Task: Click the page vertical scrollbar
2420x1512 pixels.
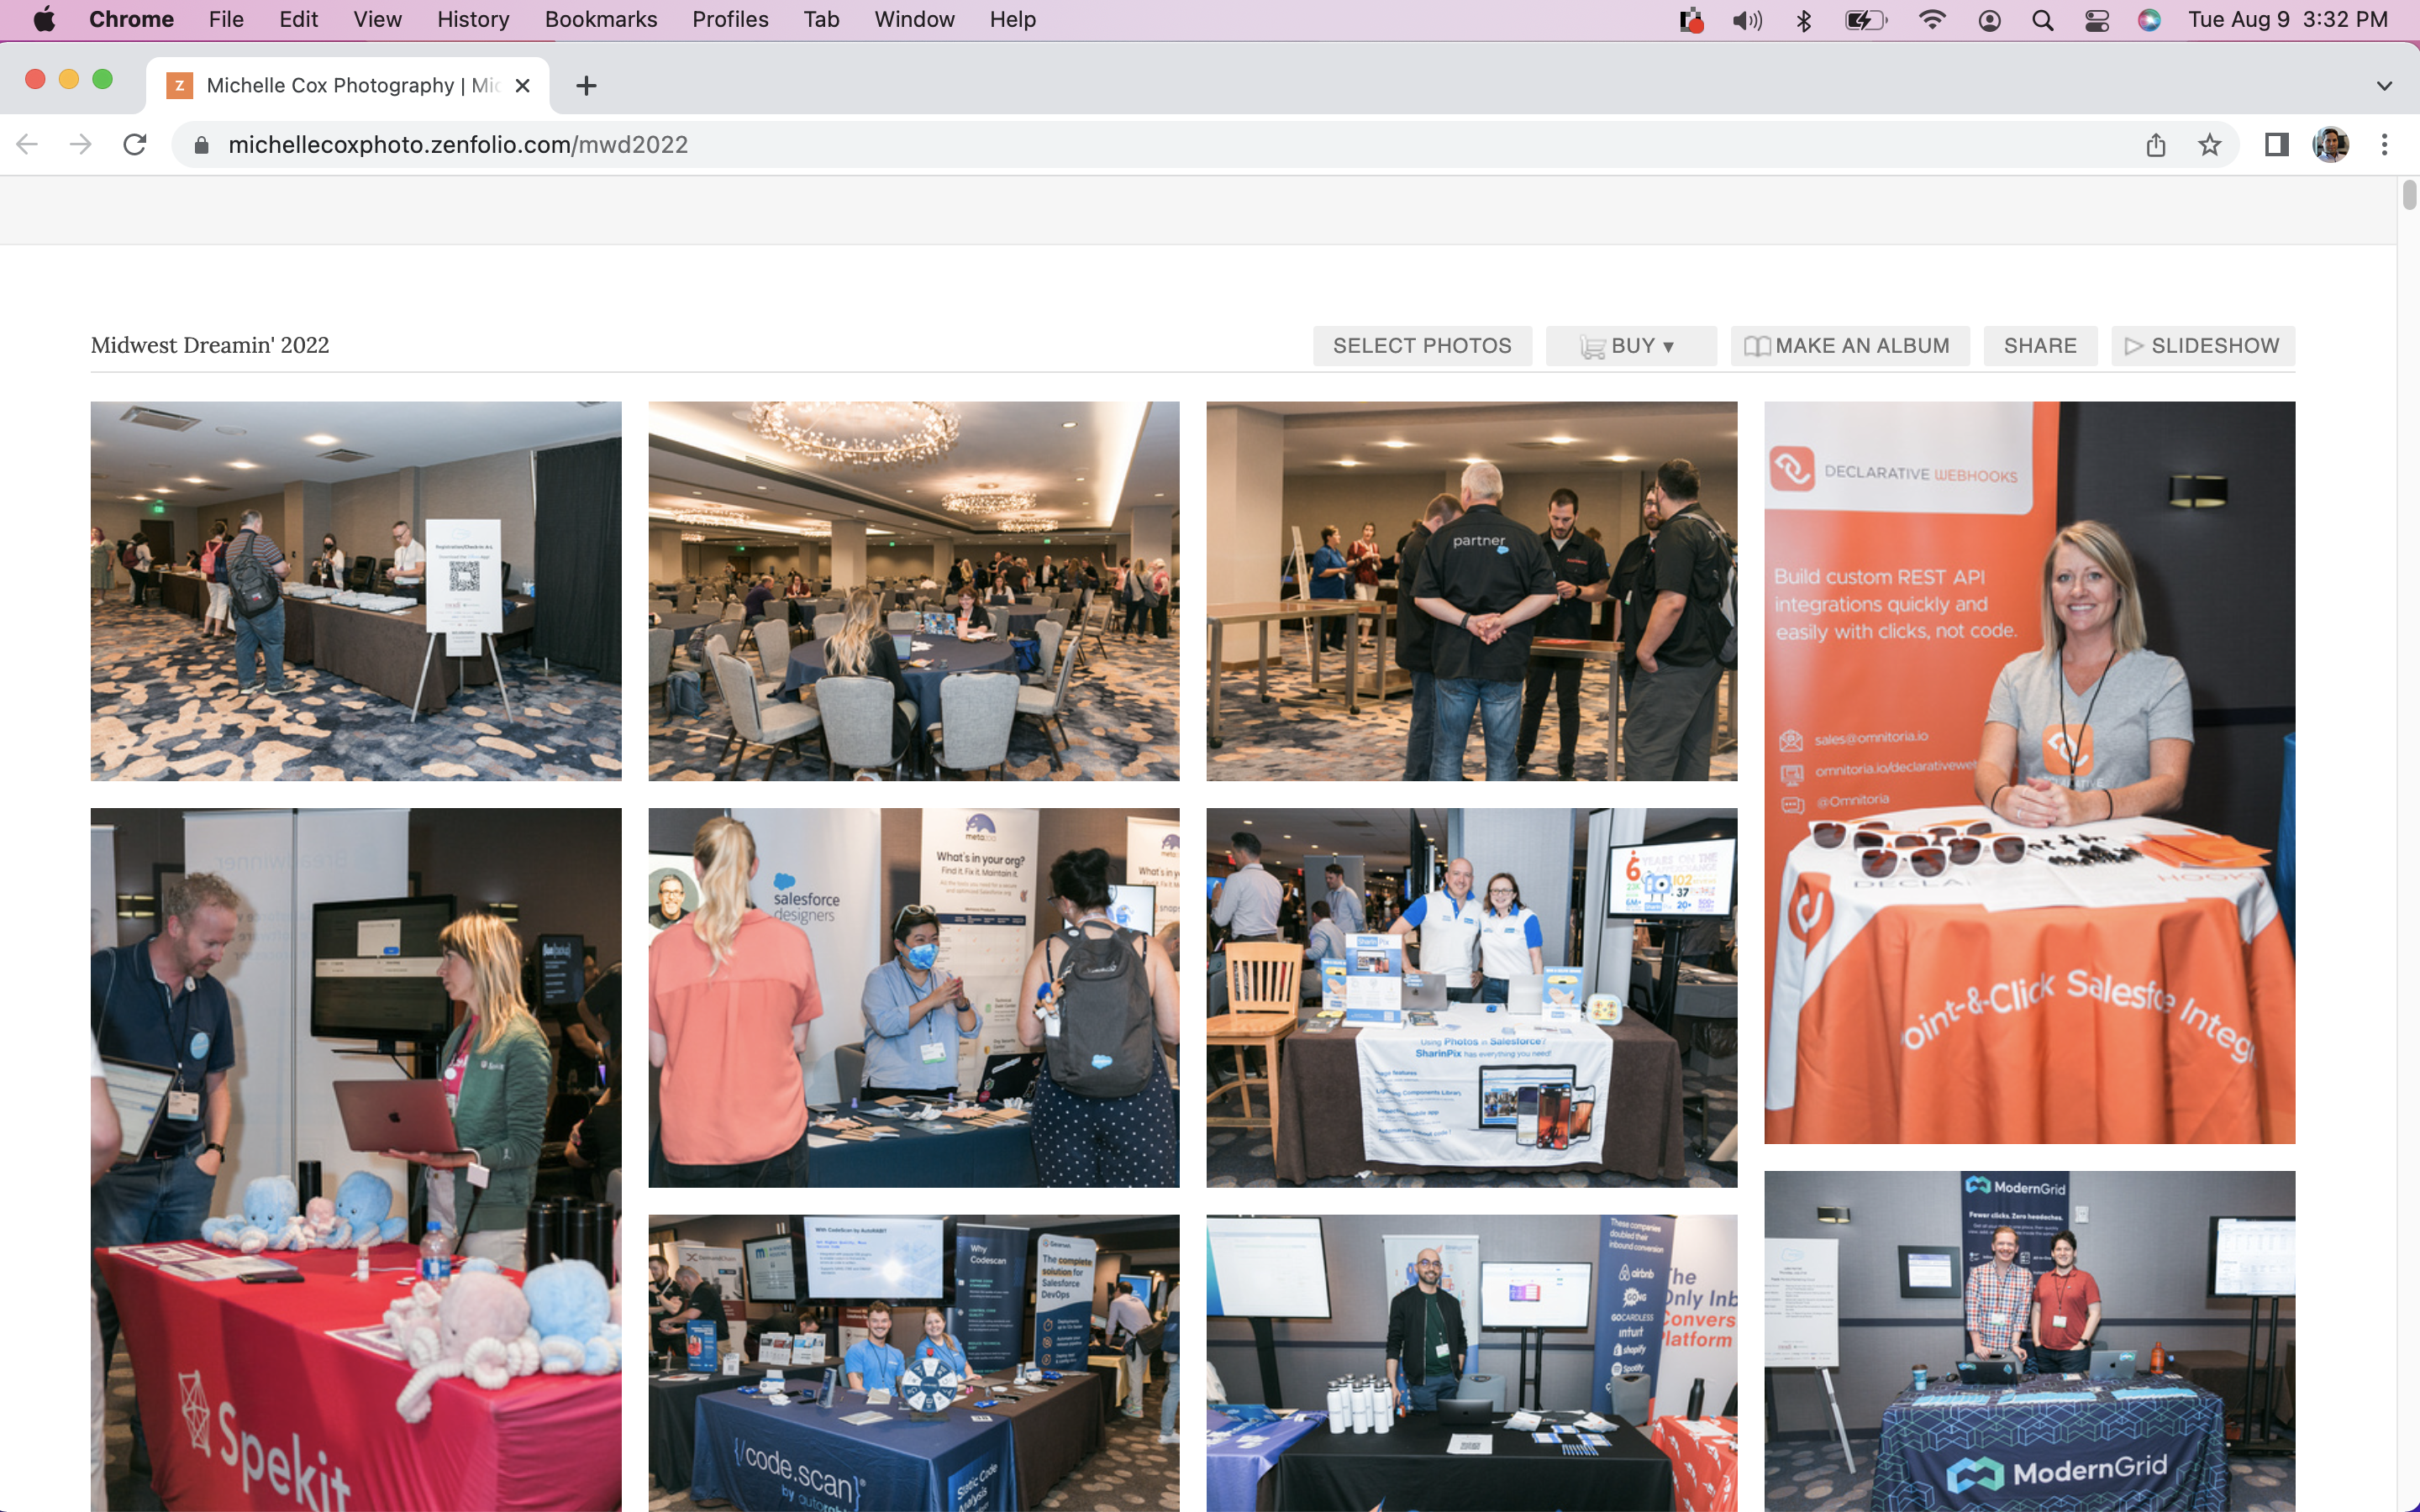Action: coord(2408,195)
